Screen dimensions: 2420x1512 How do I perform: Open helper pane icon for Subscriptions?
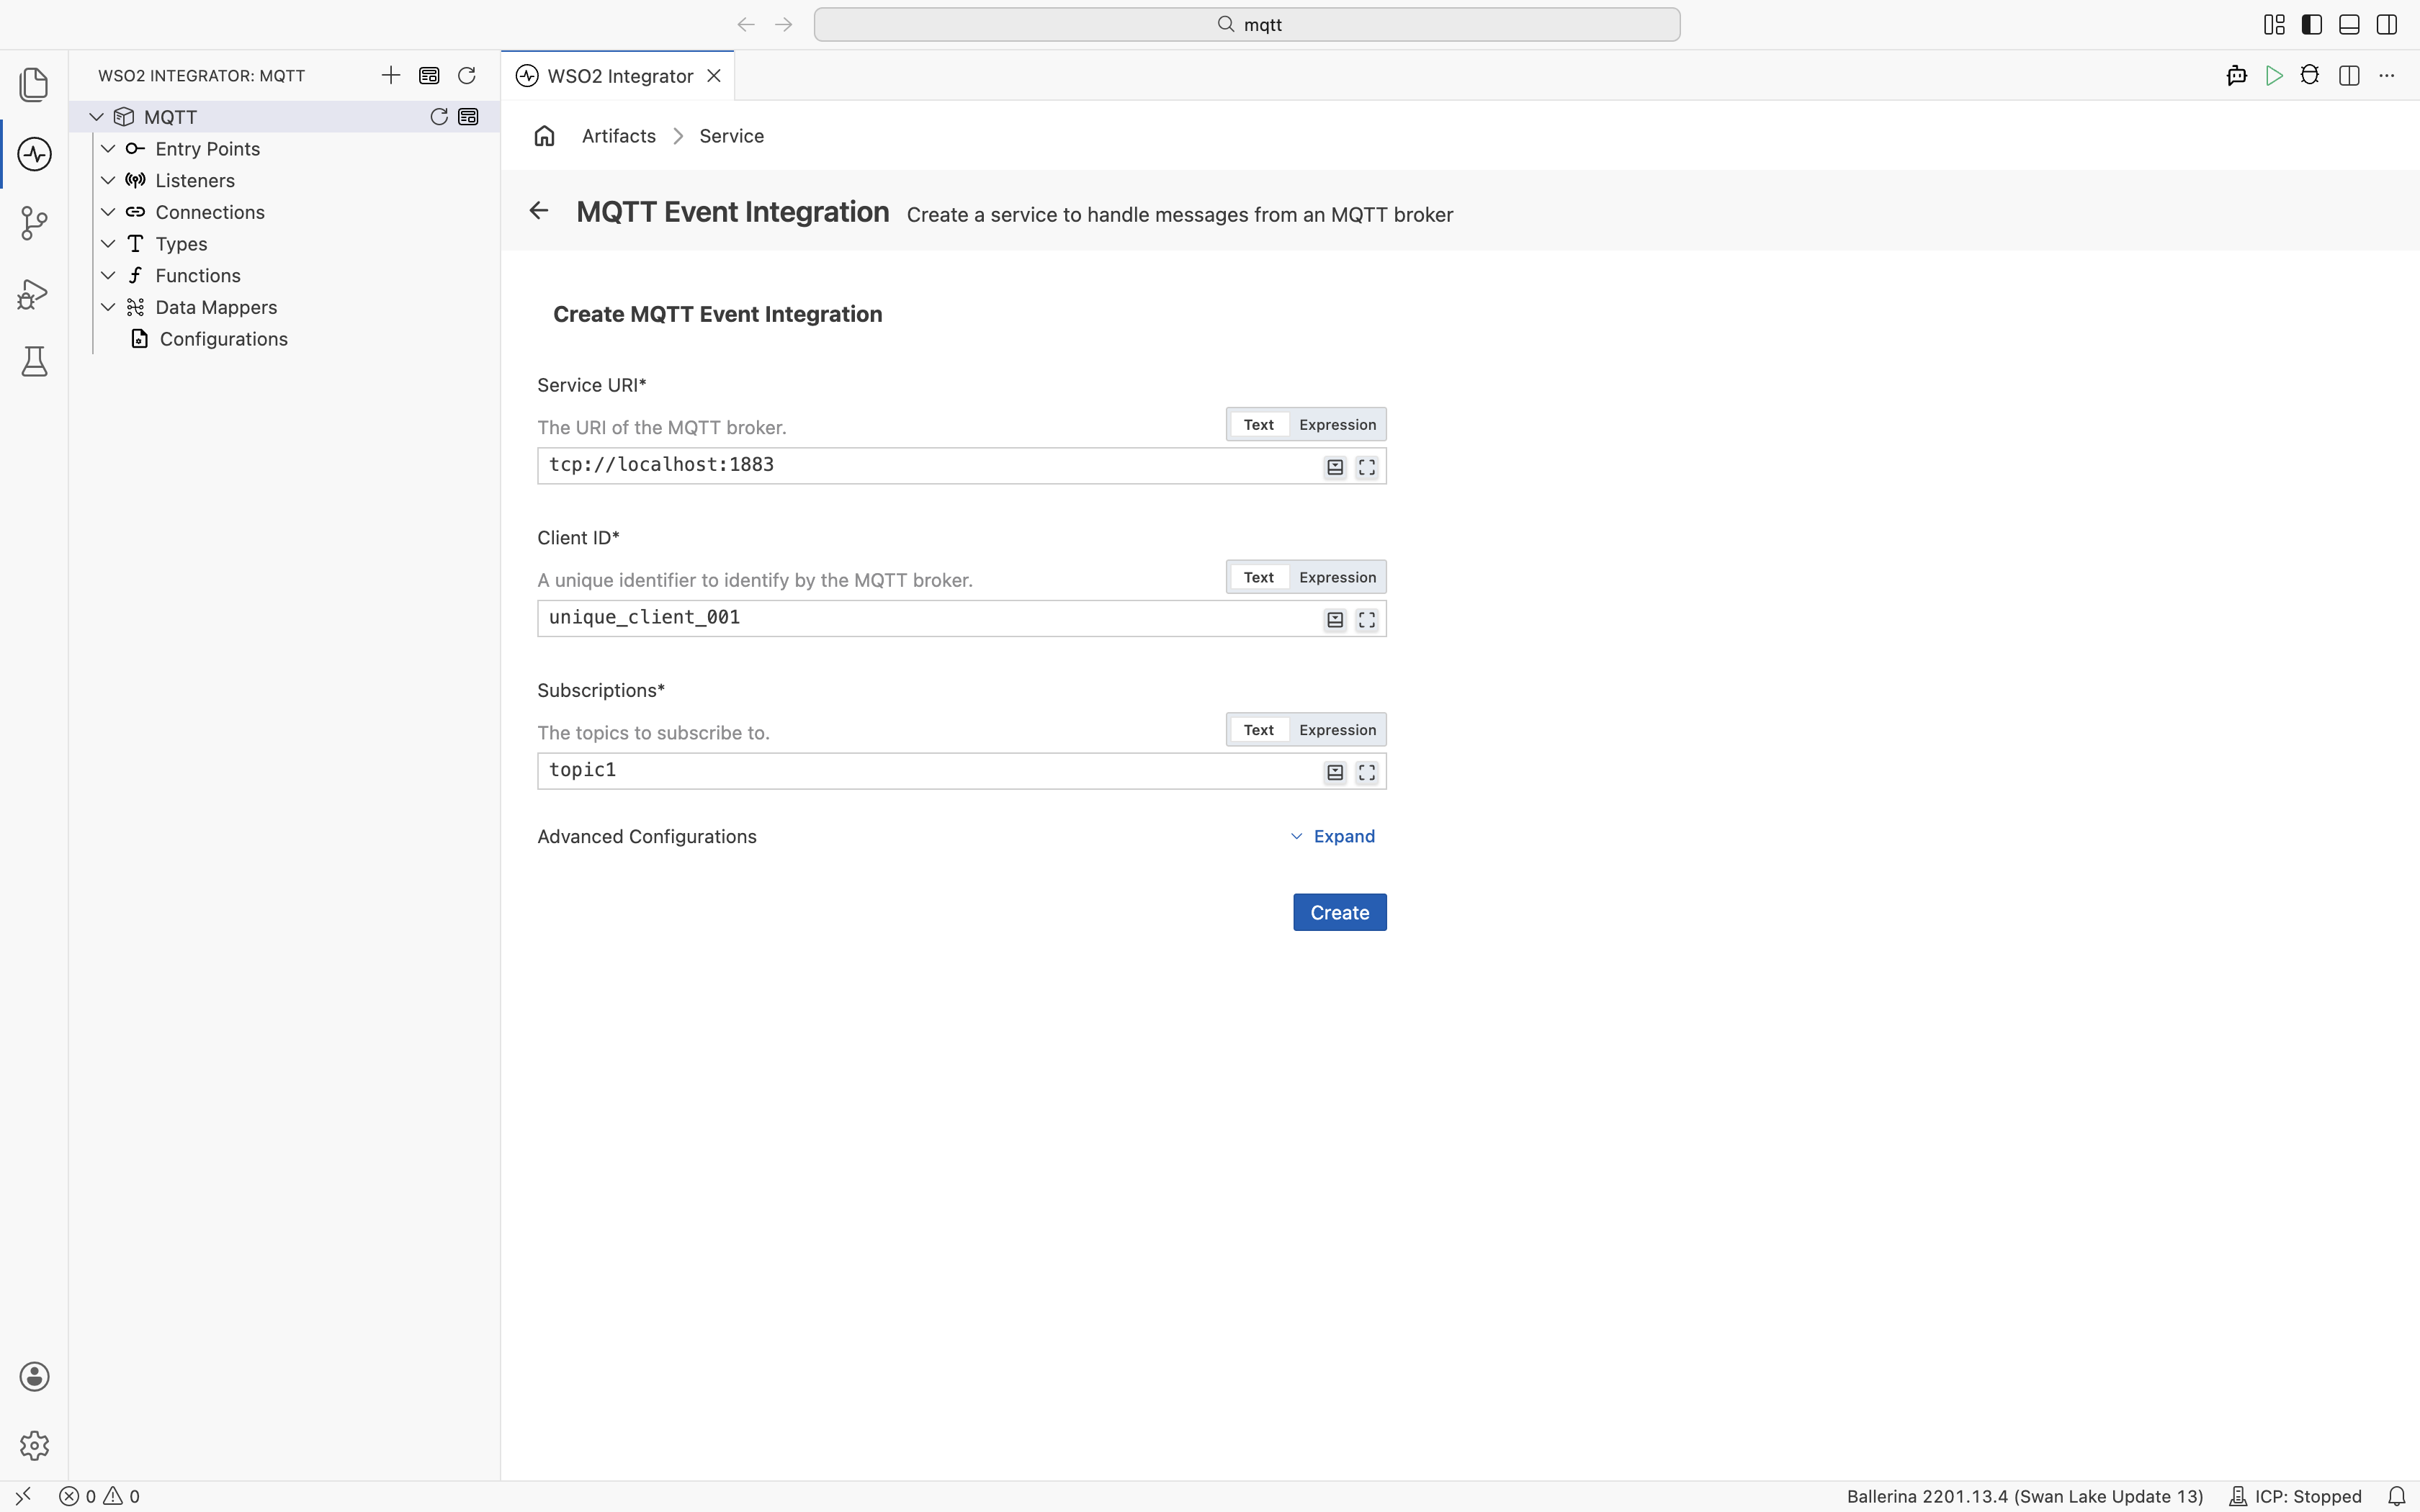click(x=1335, y=773)
